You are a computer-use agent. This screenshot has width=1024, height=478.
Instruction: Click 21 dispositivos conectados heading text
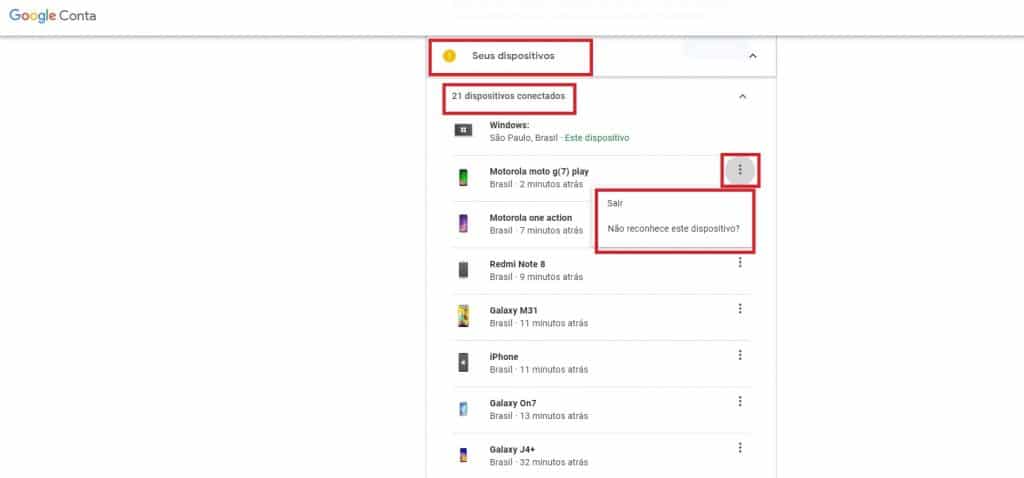tap(509, 96)
